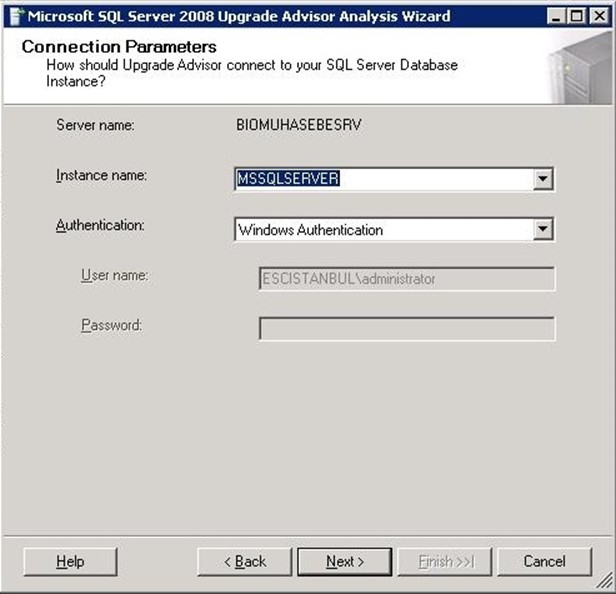Click the Connection Parameters heading

tap(119, 47)
